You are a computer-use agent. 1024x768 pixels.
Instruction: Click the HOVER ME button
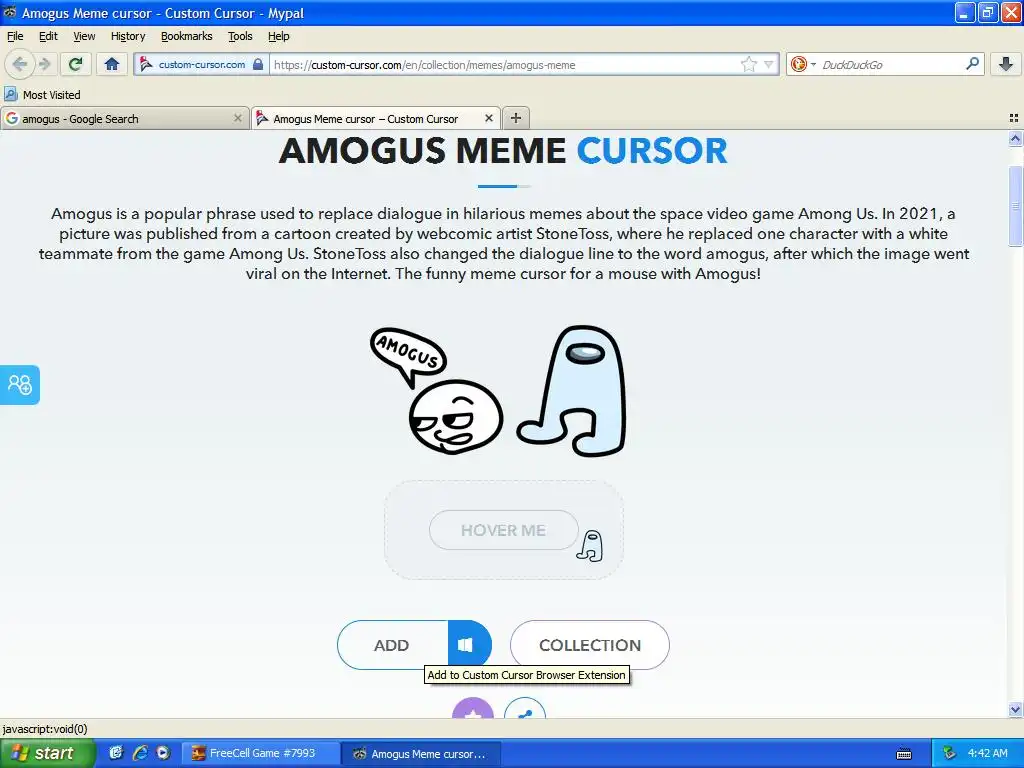click(x=504, y=530)
